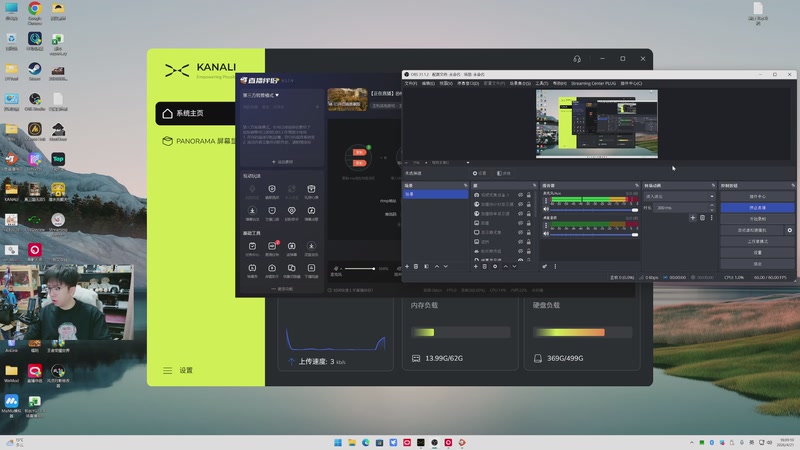The height and width of the screenshot is (450, 800).
Task: Open virtual camera settings gear in OBS Controls
Action: (x=790, y=230)
